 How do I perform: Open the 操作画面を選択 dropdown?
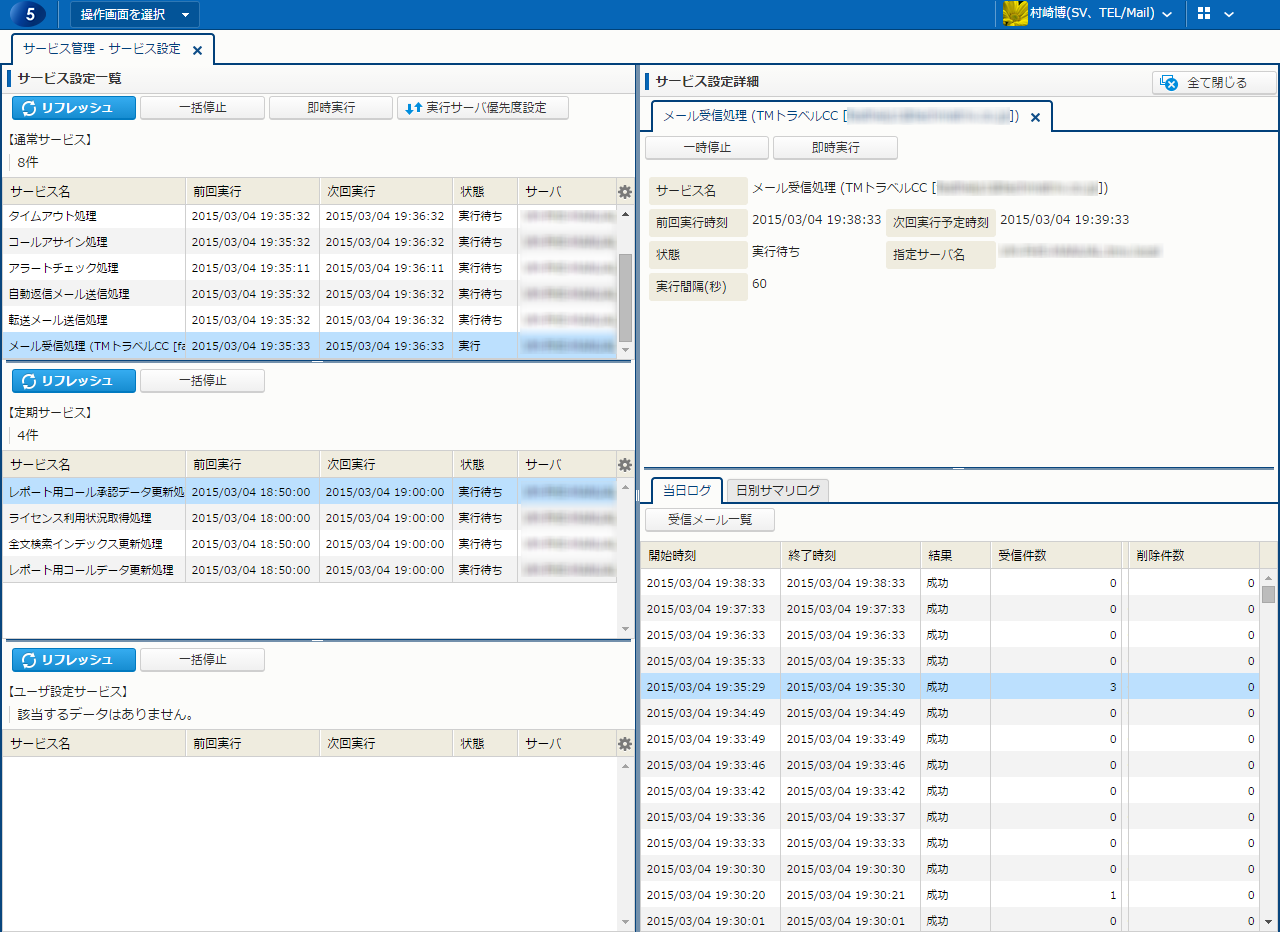click(135, 14)
